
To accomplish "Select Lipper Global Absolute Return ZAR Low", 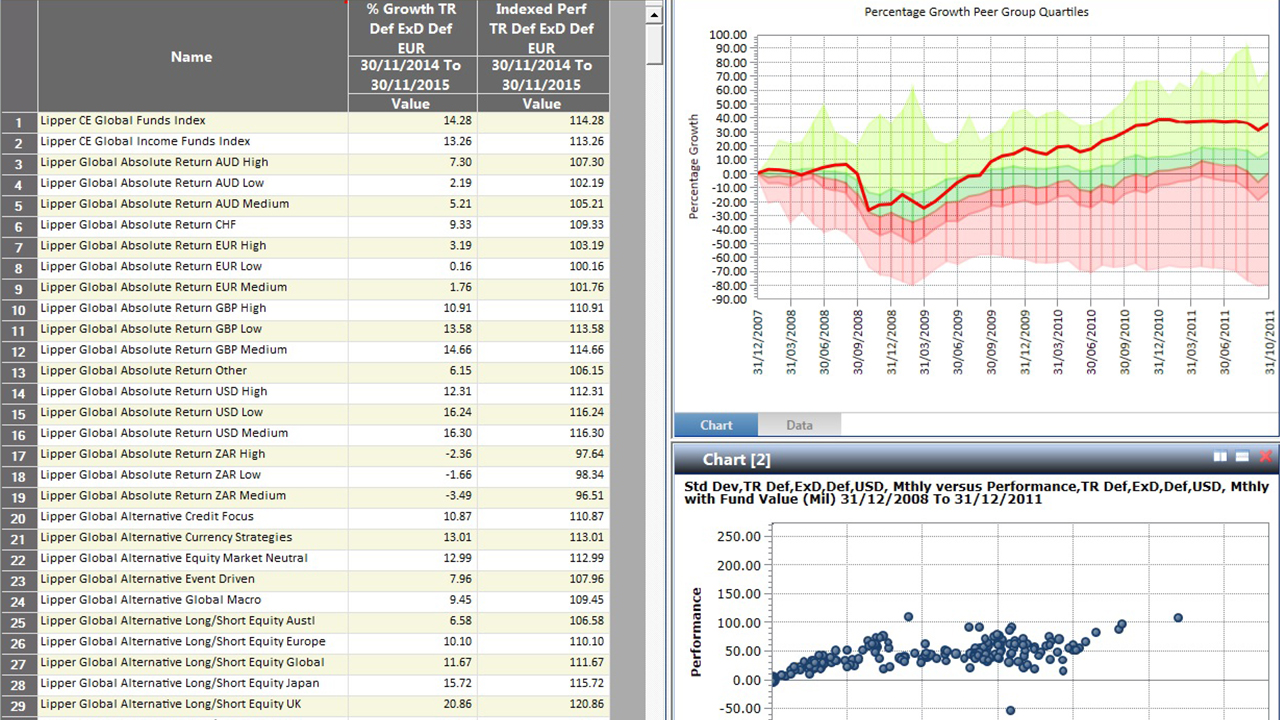I will pyautogui.click(x=150, y=474).
